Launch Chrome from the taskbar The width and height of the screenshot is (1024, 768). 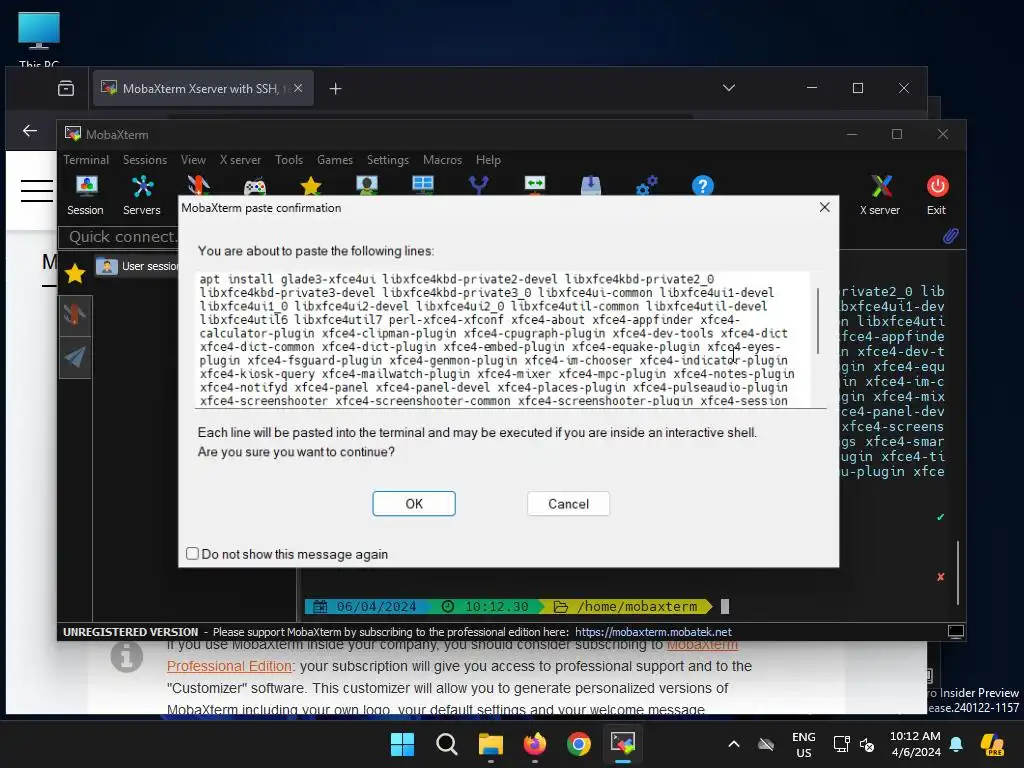pyautogui.click(x=579, y=744)
